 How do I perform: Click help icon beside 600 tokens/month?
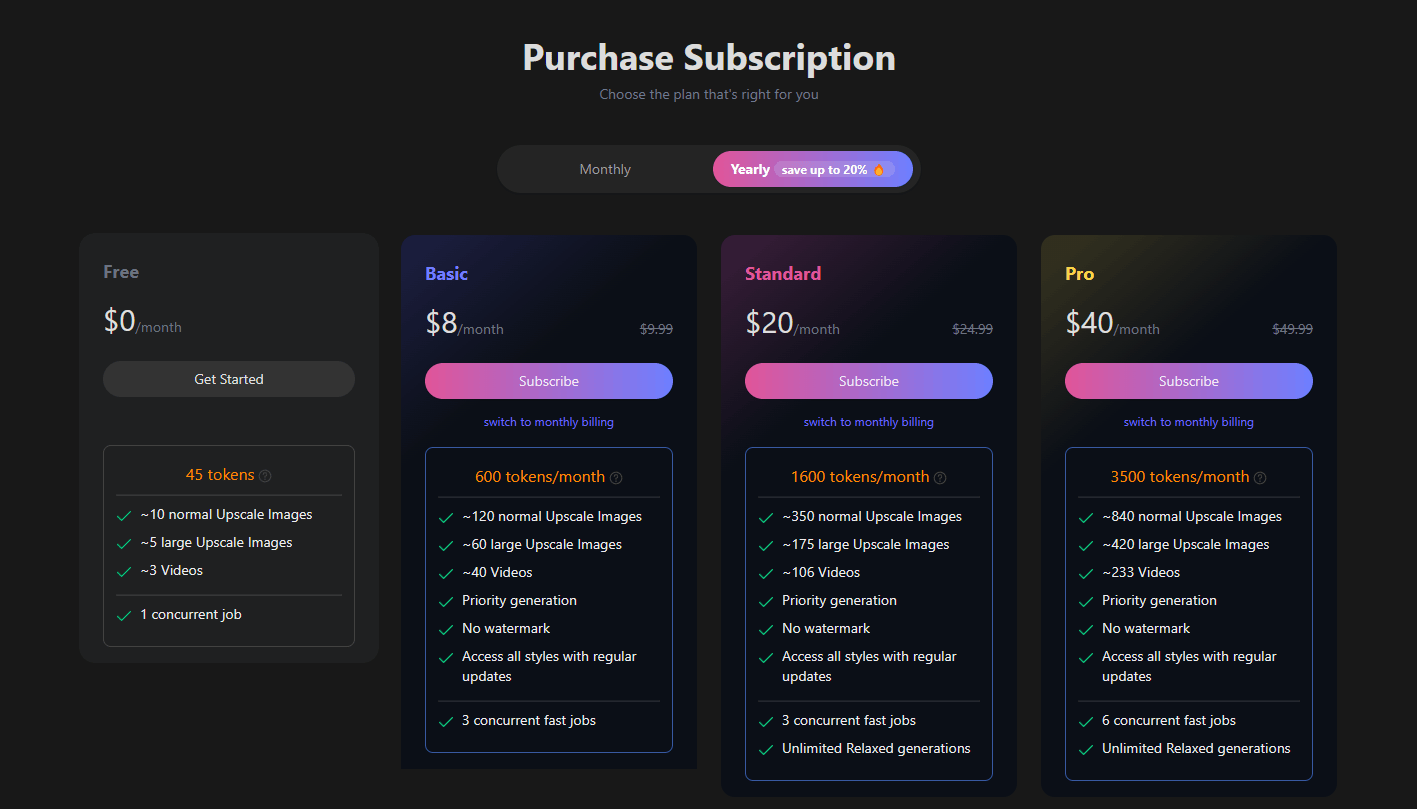coord(616,478)
